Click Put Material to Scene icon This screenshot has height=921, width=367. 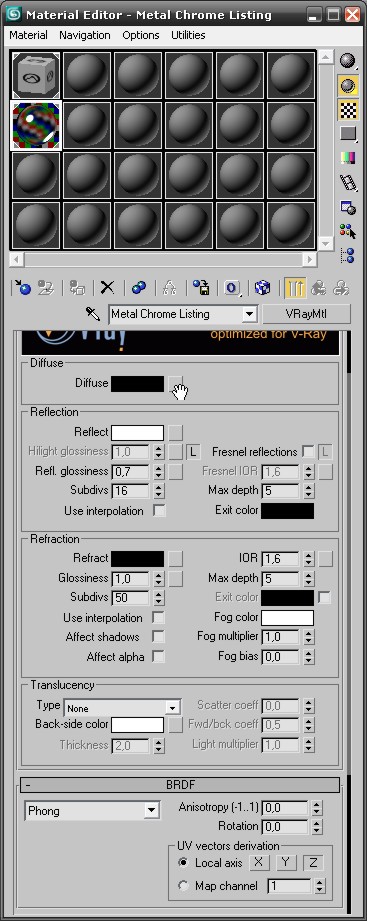(46, 287)
